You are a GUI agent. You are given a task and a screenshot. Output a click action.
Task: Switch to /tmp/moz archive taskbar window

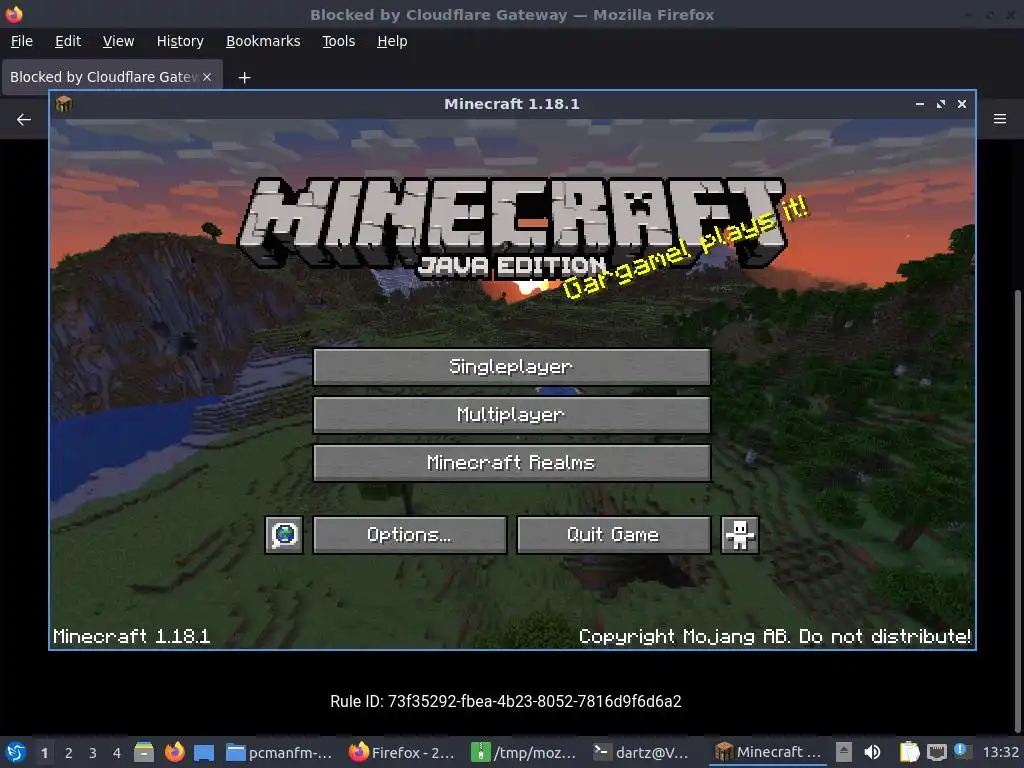524,752
